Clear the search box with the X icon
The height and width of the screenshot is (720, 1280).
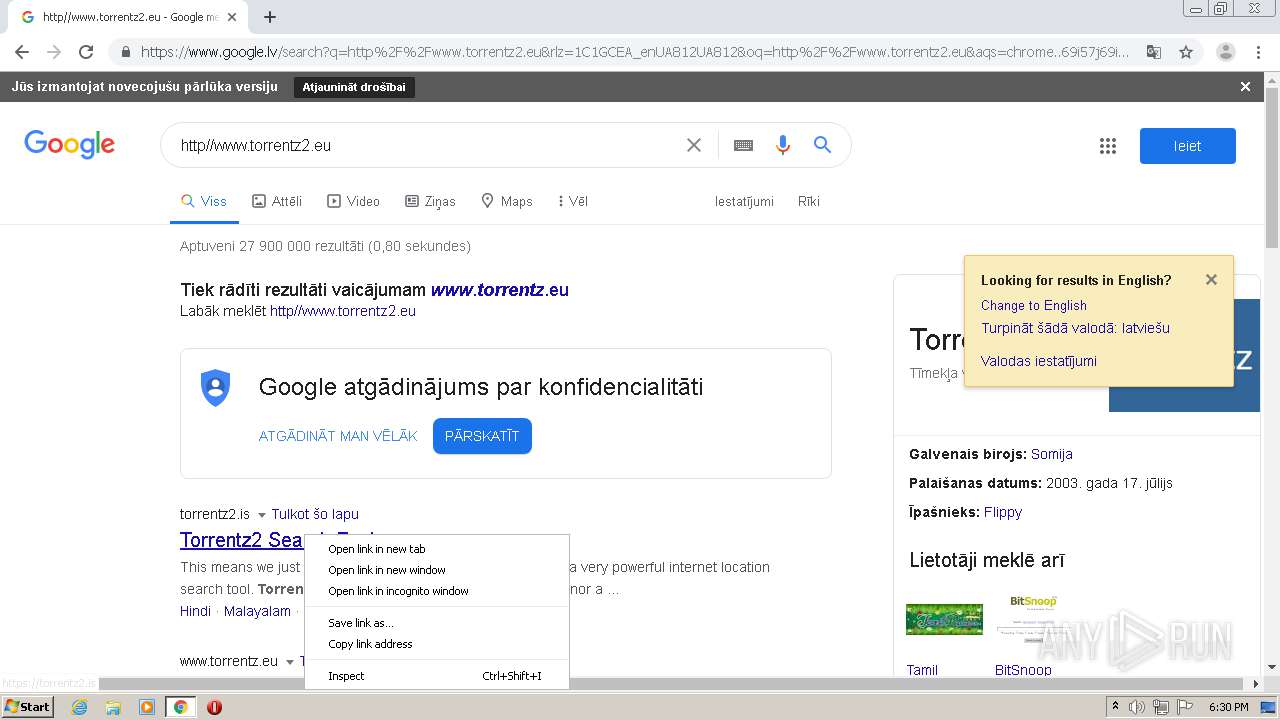click(x=694, y=145)
